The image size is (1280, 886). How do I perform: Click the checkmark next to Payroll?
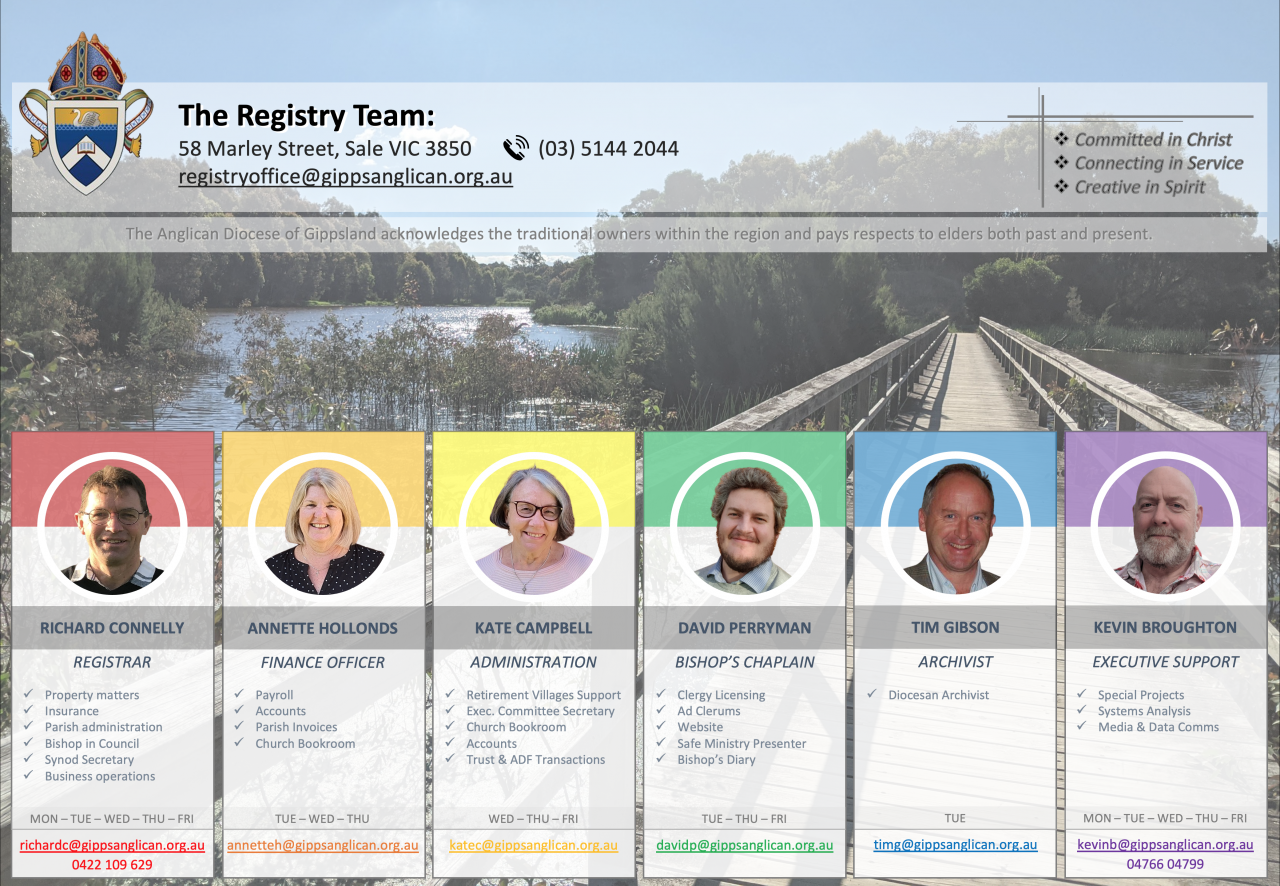pyautogui.click(x=238, y=694)
